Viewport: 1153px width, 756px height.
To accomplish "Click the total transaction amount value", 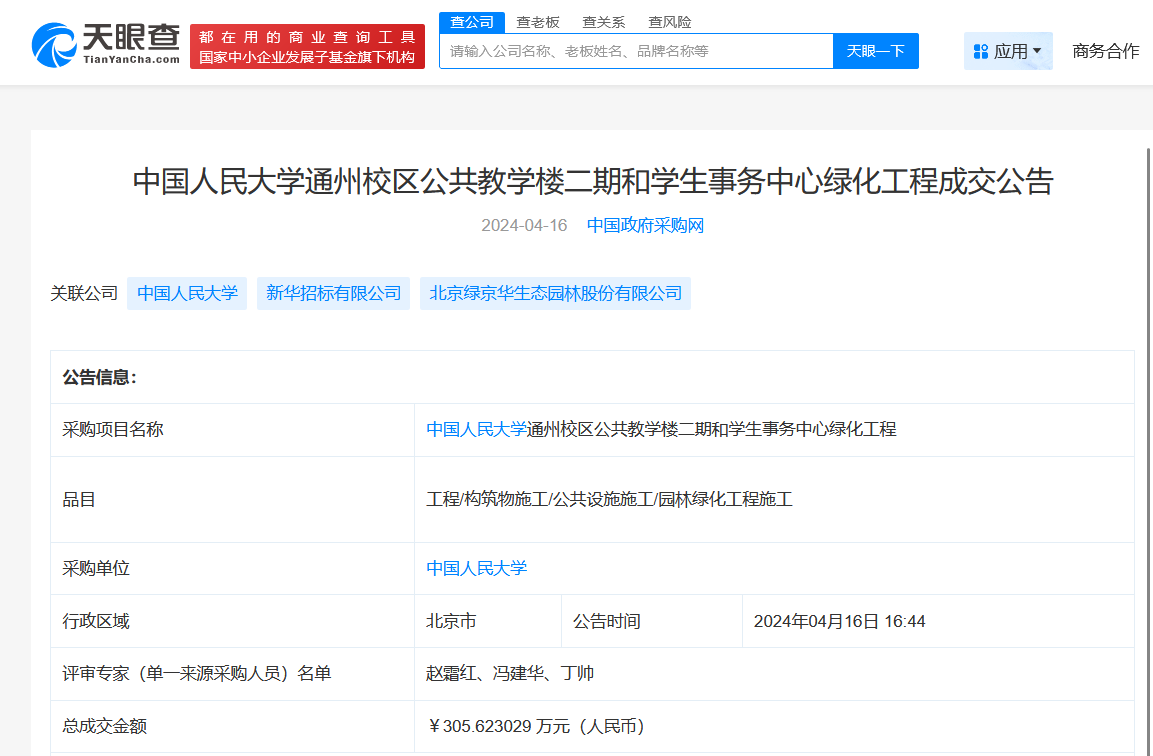I will tap(535, 726).
